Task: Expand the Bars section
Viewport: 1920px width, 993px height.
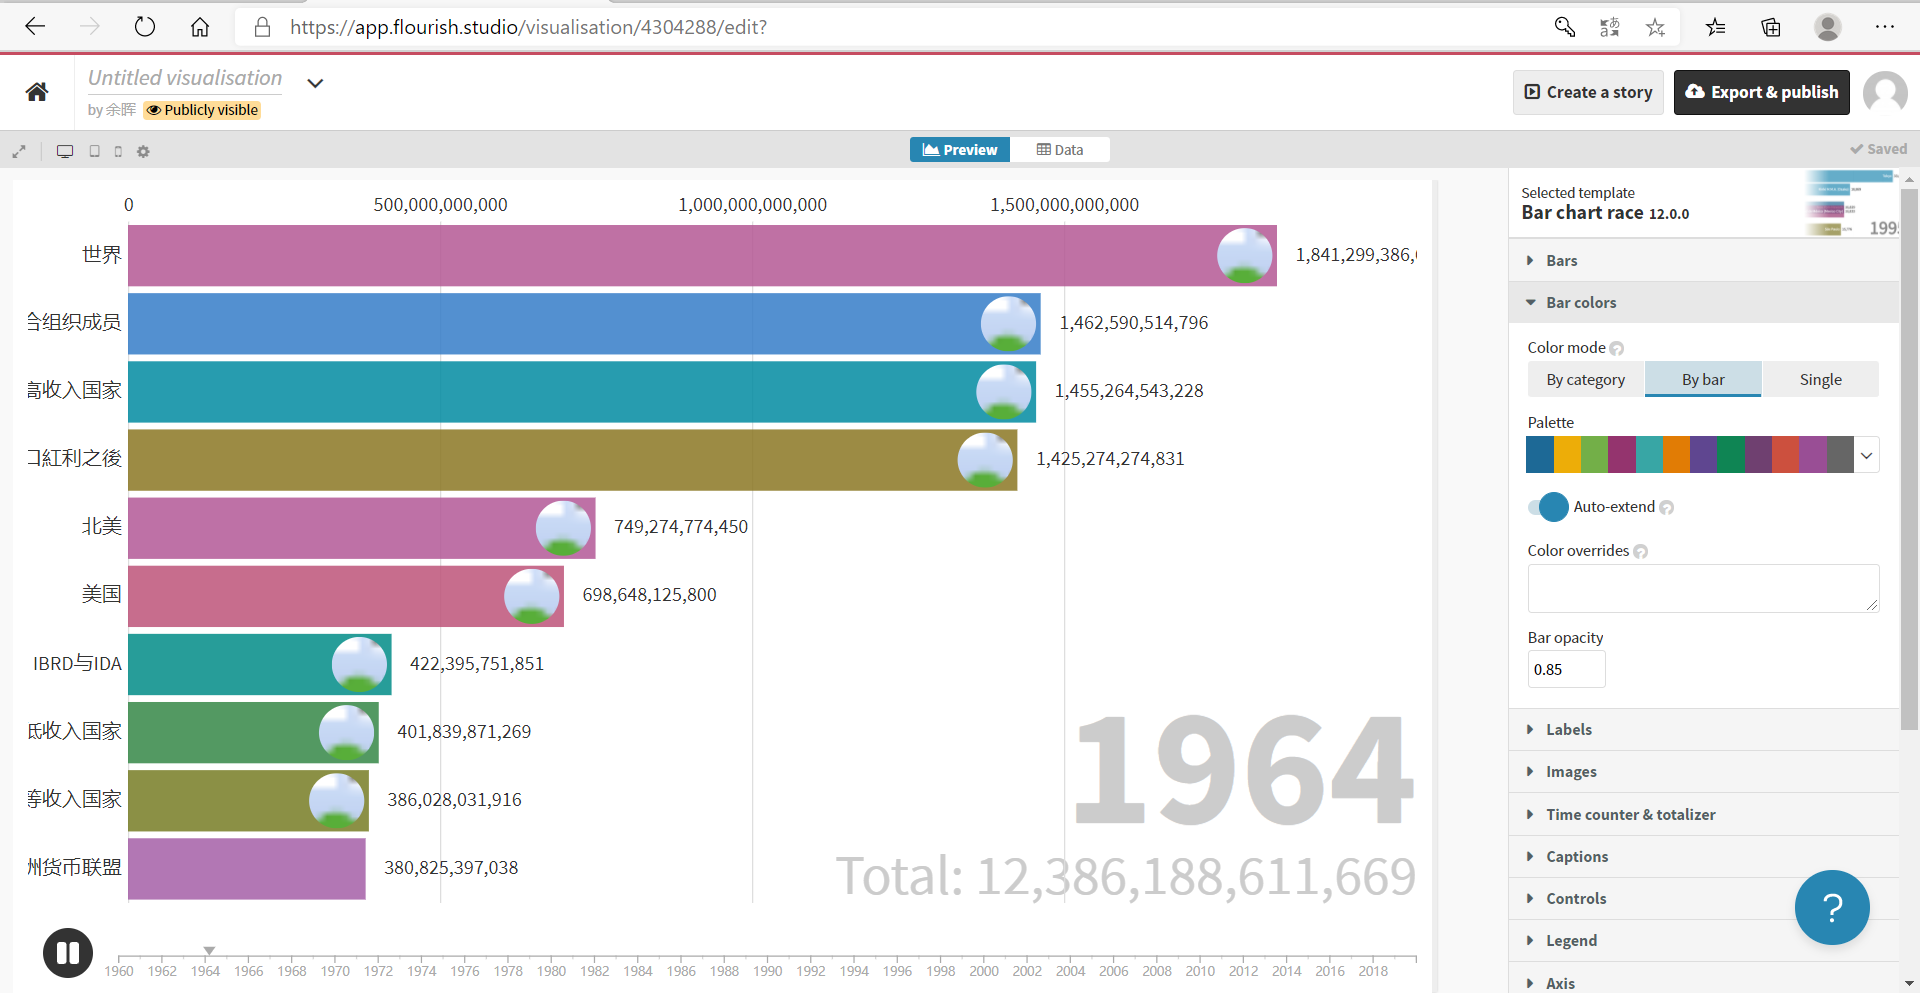Action: coord(1703,260)
